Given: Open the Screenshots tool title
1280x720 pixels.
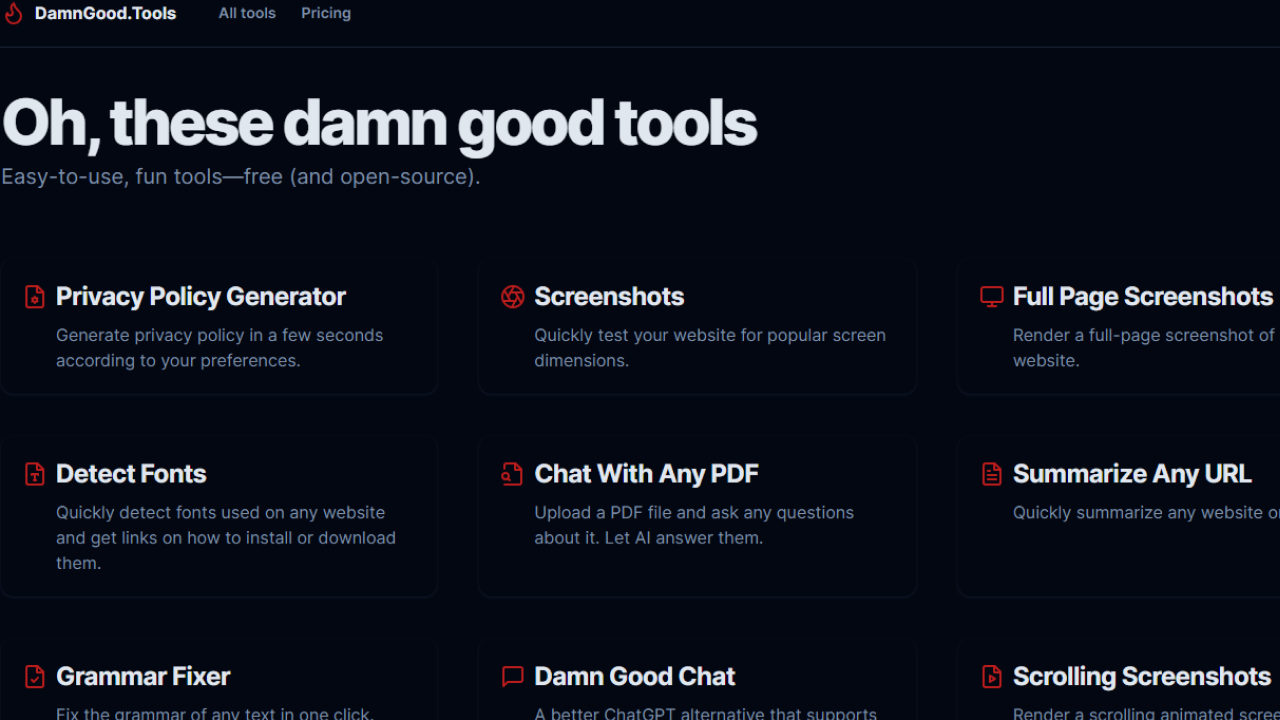Looking at the screenshot, I should coord(609,297).
